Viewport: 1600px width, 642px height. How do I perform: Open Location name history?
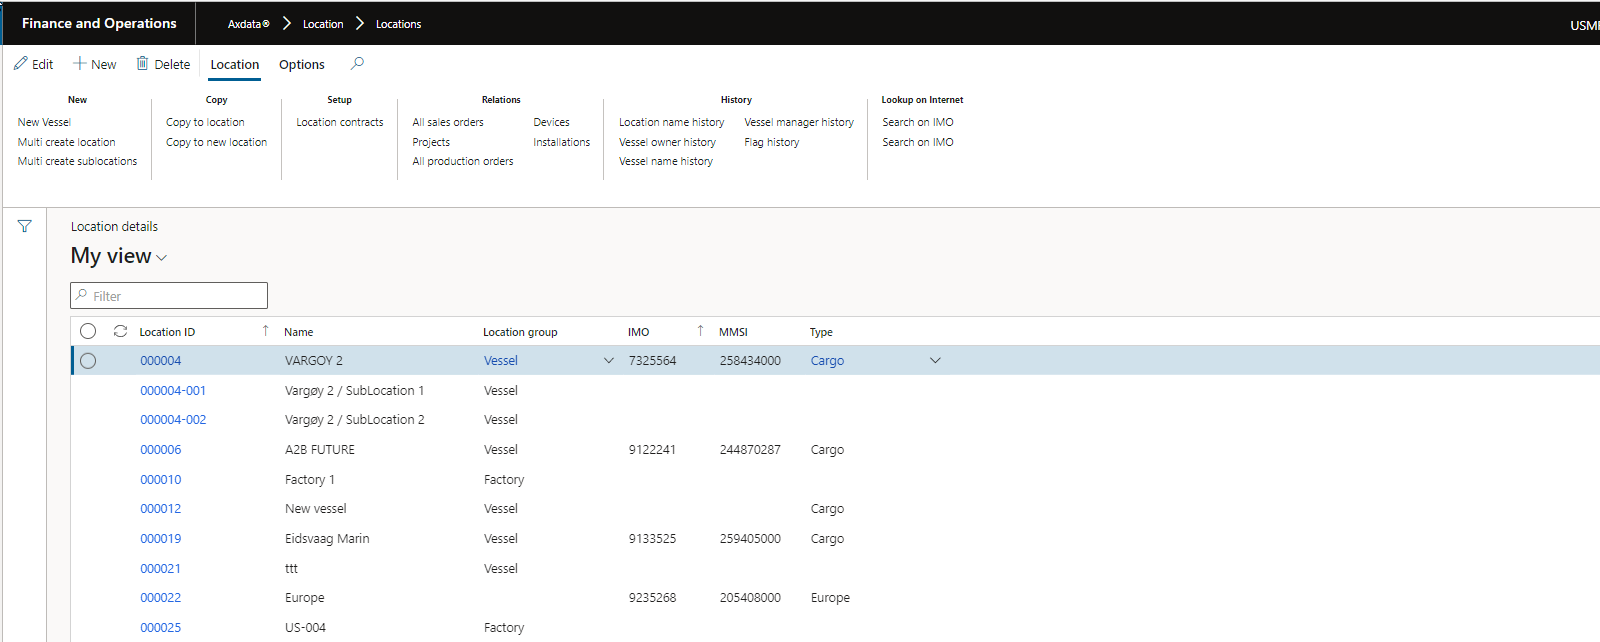coord(671,122)
